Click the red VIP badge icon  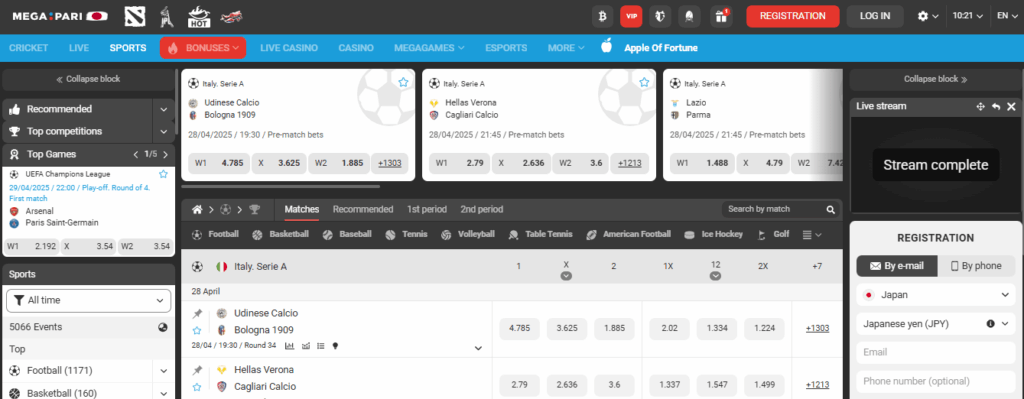pos(631,16)
